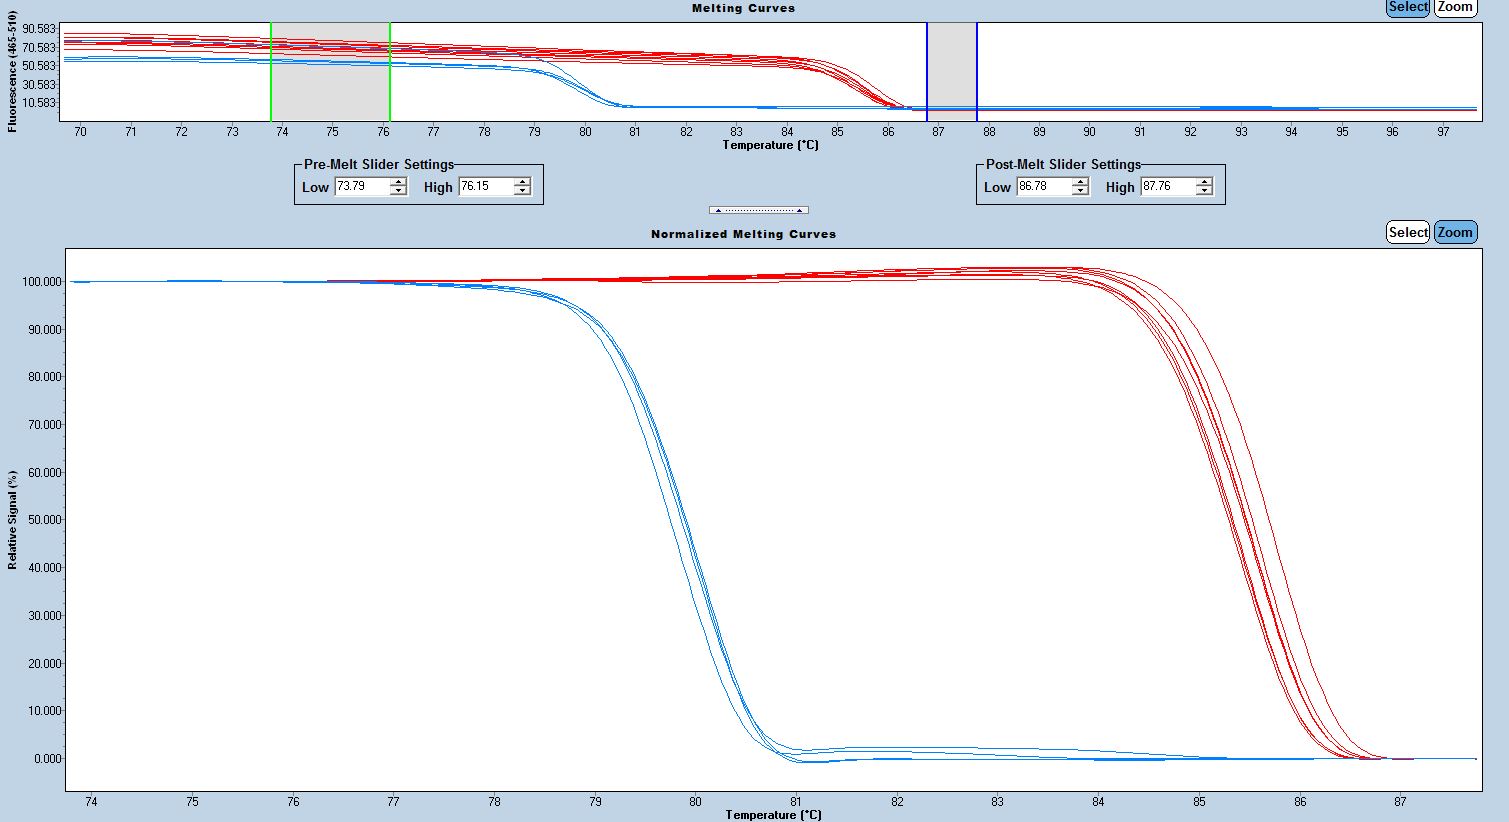Lower Post-Melt Low with down arrow
This screenshot has width=1509, height=822.
tap(1080, 191)
